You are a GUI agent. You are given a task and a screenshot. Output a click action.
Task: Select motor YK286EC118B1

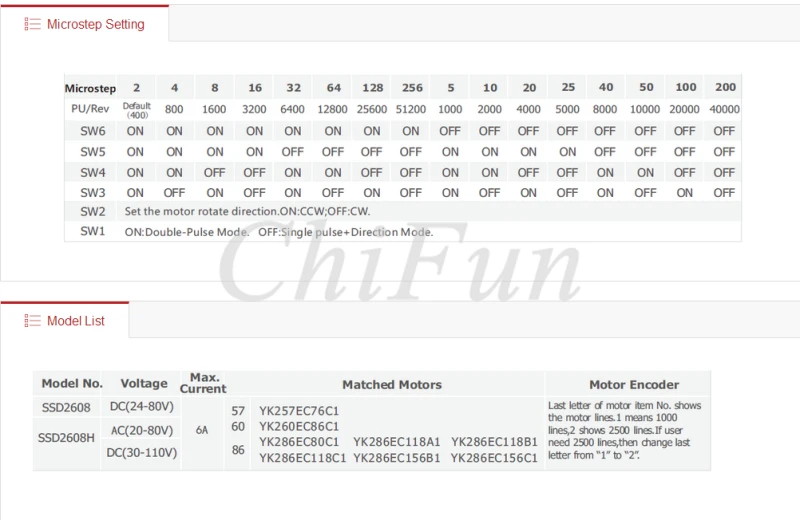[x=494, y=442]
